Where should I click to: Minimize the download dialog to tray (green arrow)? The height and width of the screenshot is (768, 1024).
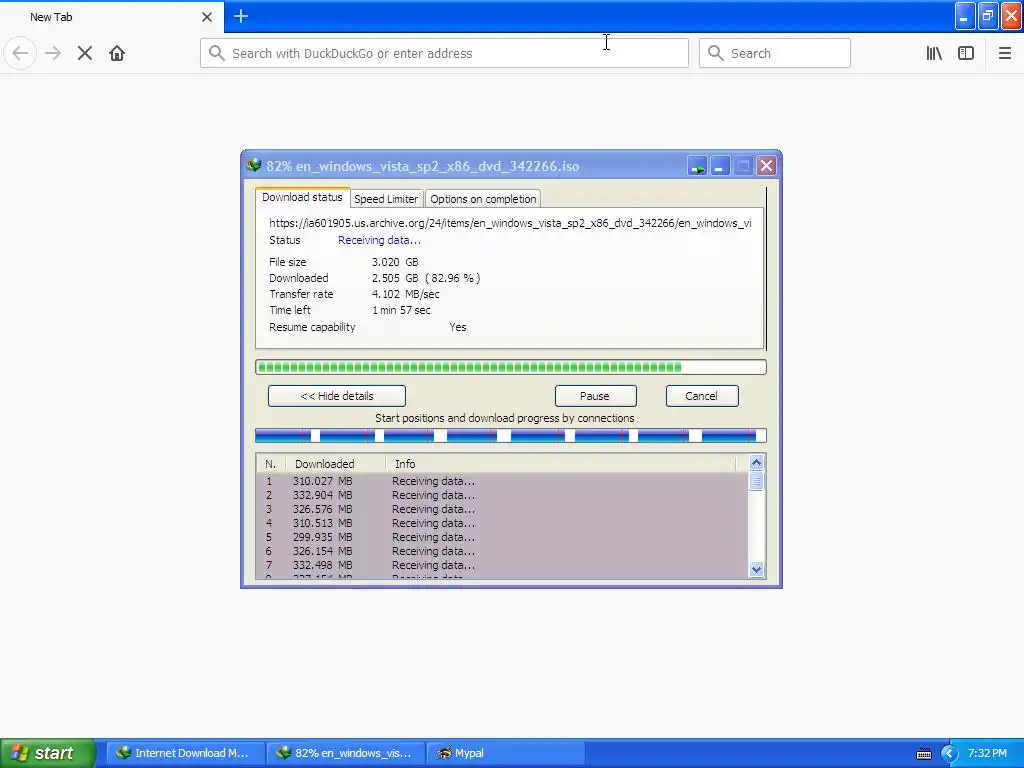click(697, 166)
